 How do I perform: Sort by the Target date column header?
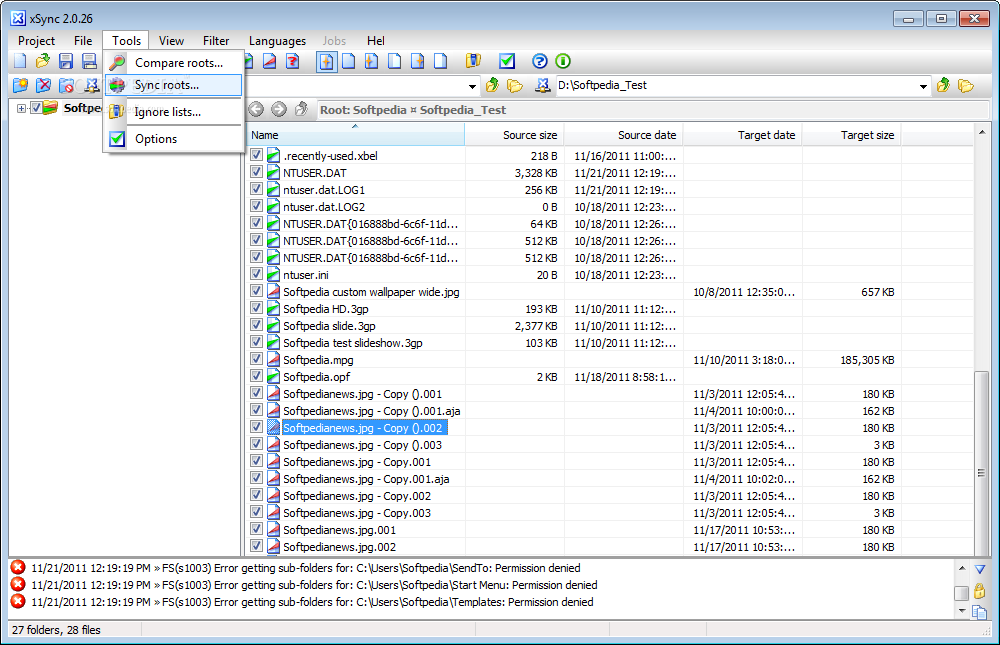tap(742, 135)
